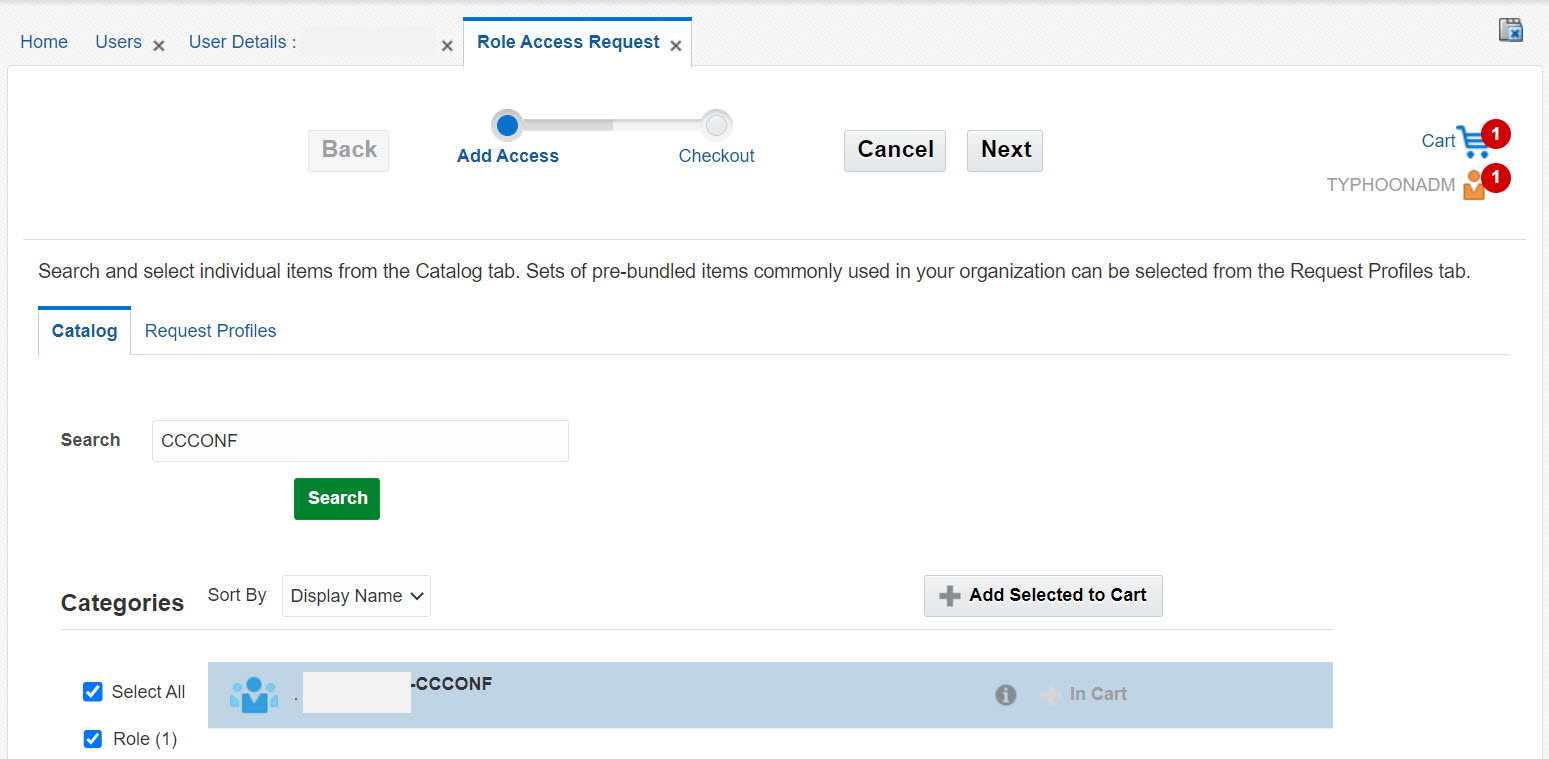Open the User Details tab

coord(242,42)
